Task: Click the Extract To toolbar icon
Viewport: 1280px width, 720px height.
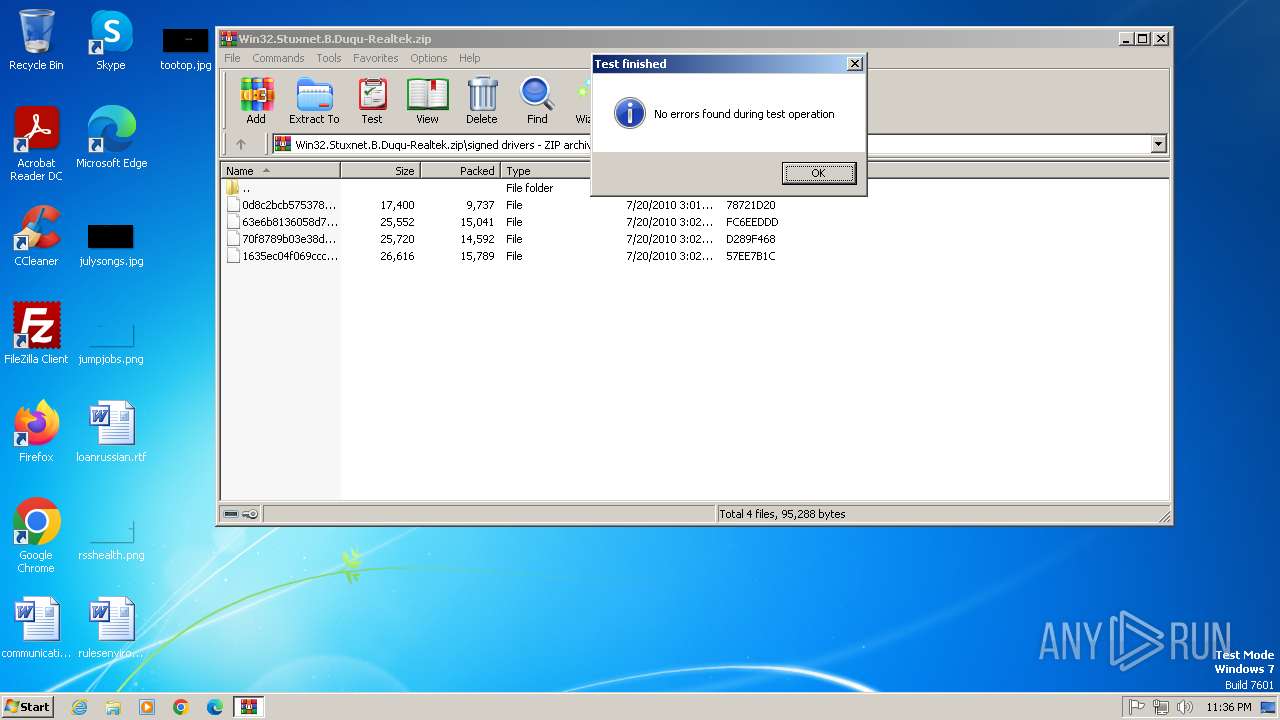Action: pos(314,101)
